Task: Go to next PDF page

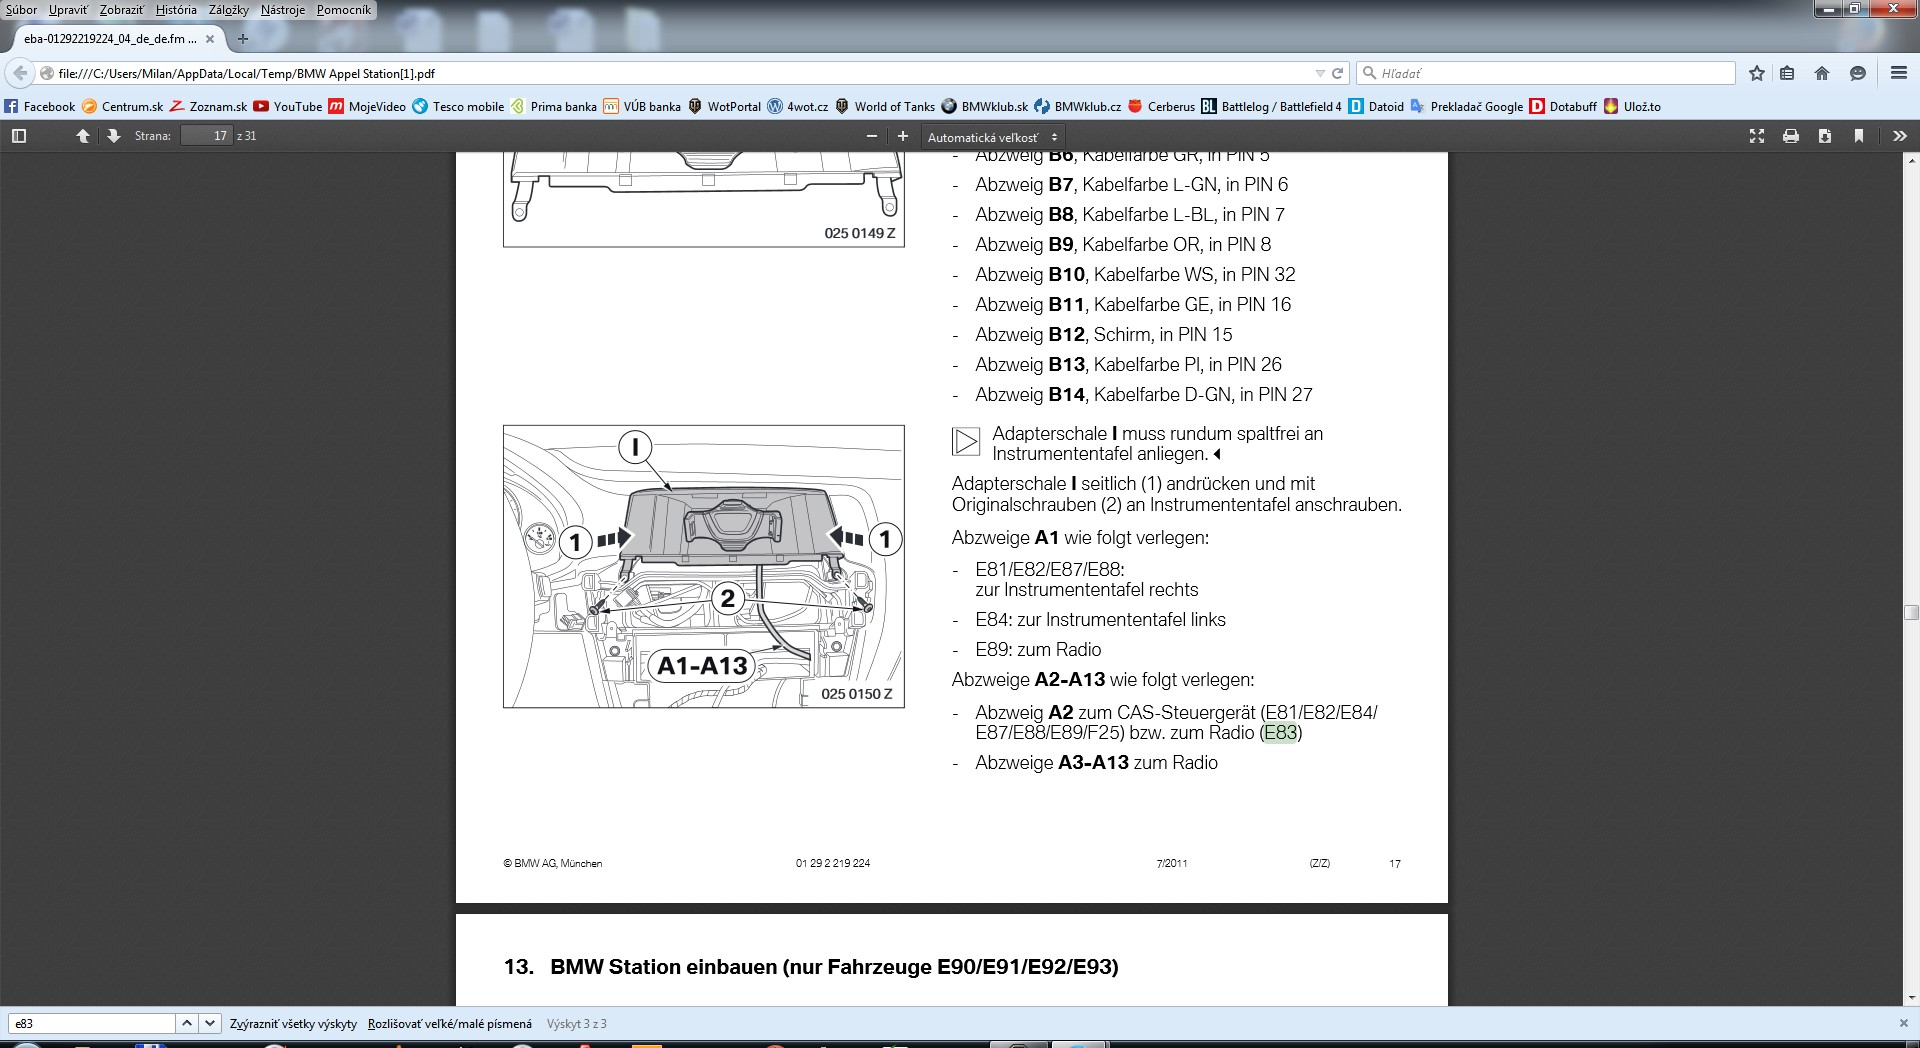Action: click(113, 136)
